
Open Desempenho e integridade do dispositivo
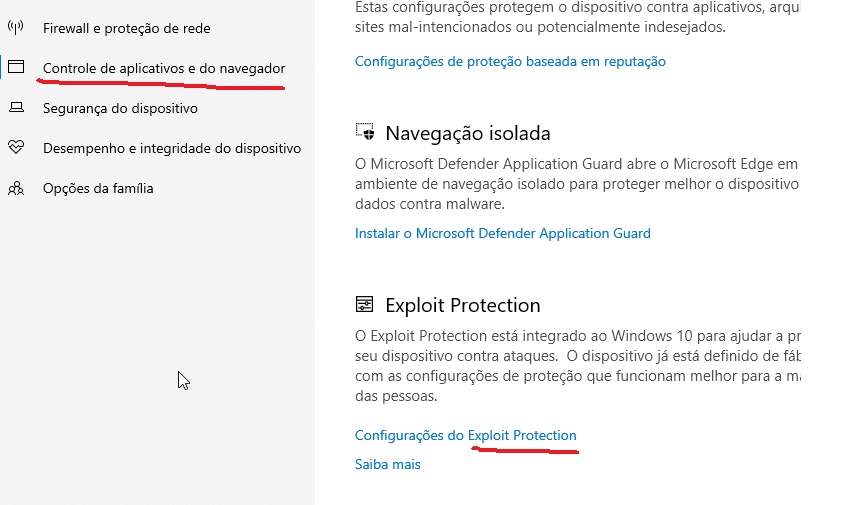click(172, 148)
